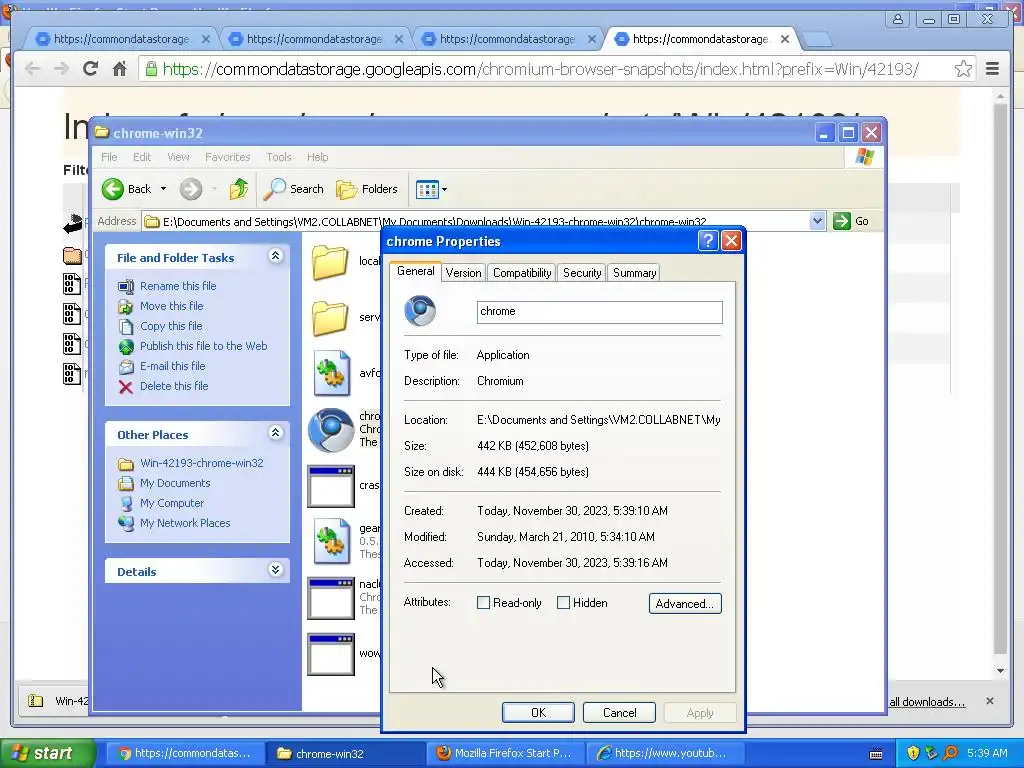Expand the Details panel
This screenshot has height=768, width=1024.
tap(276, 570)
